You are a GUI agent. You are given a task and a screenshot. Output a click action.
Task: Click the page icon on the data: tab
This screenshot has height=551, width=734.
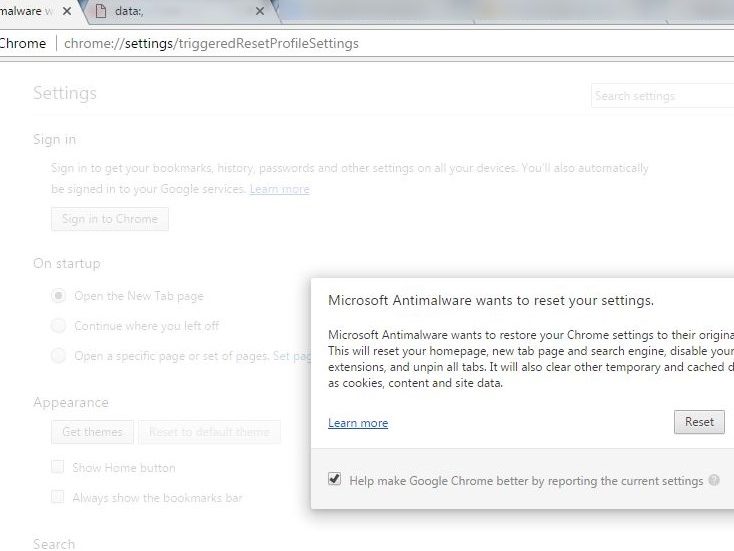[x=101, y=12]
